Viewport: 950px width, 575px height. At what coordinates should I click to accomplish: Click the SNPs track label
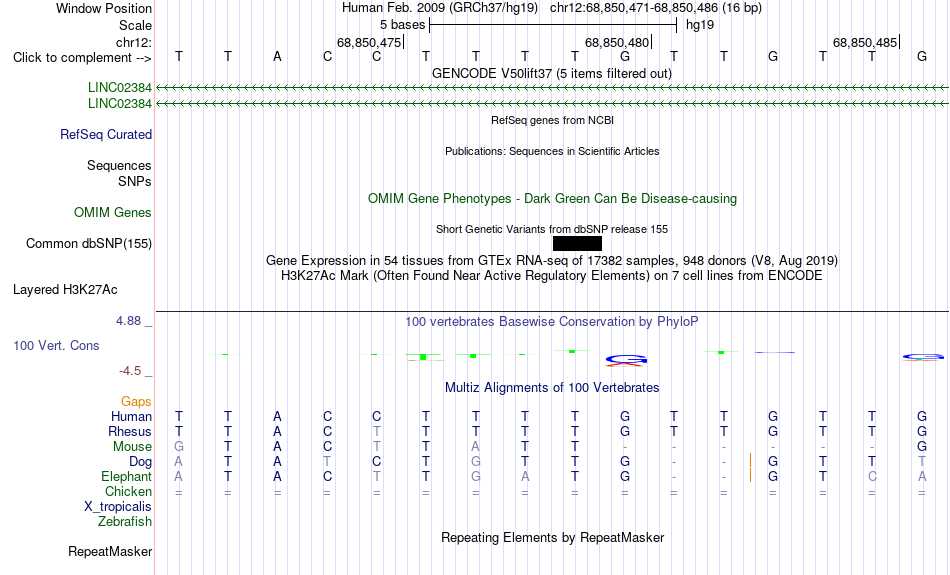[135, 181]
